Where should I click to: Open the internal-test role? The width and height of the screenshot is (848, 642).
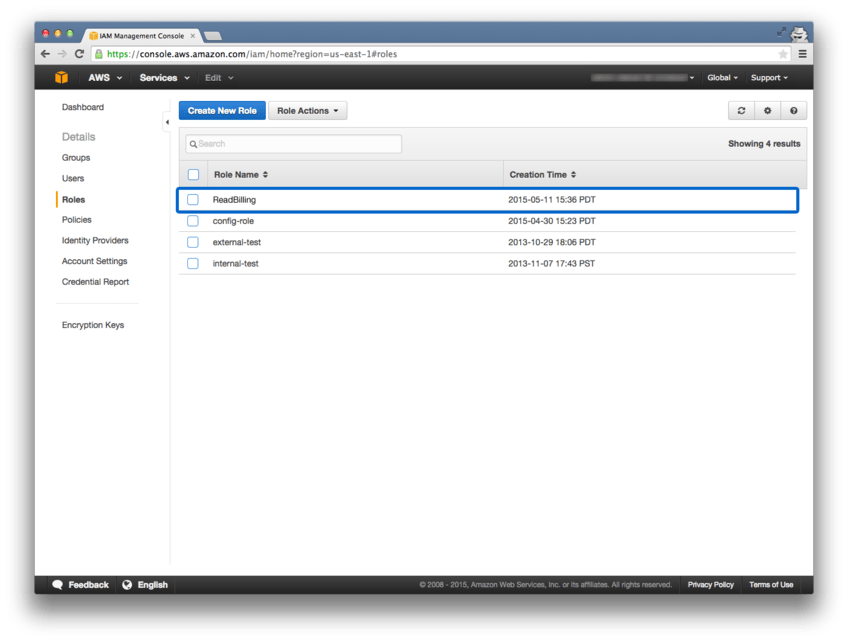click(235, 263)
